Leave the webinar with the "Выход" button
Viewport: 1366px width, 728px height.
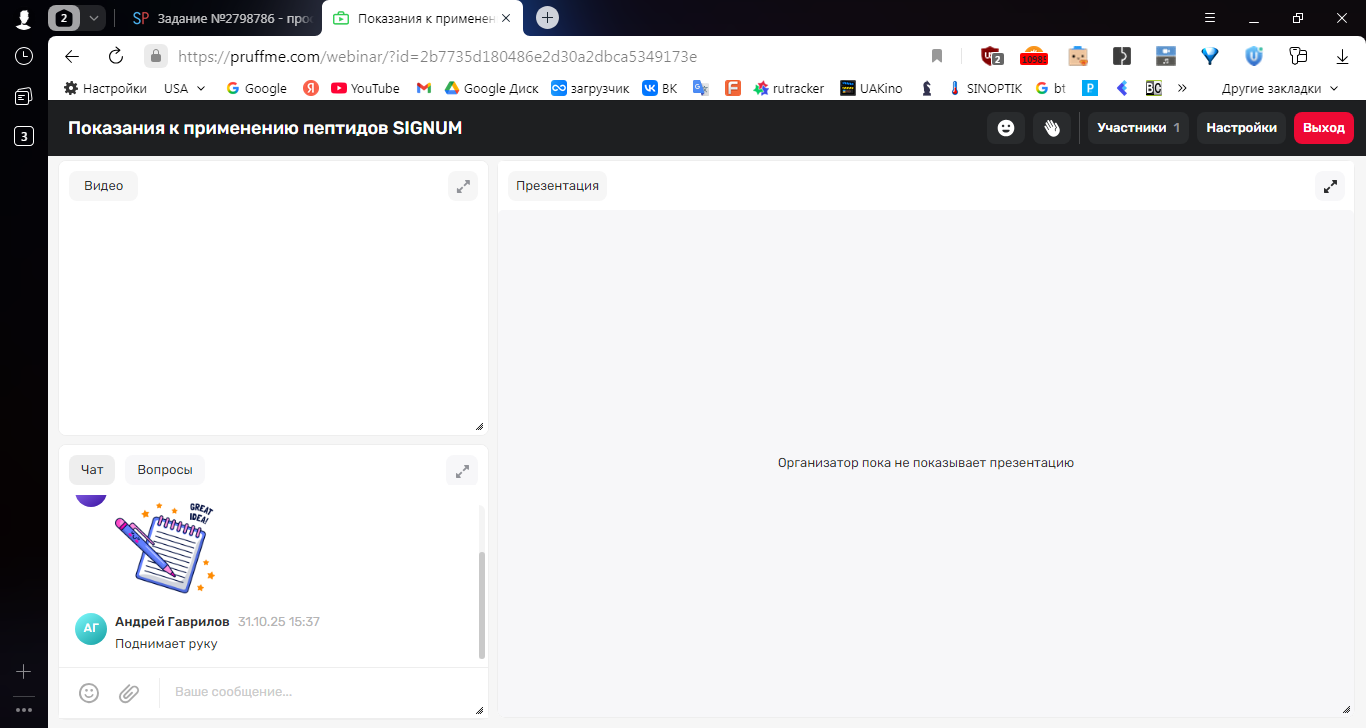point(1324,128)
